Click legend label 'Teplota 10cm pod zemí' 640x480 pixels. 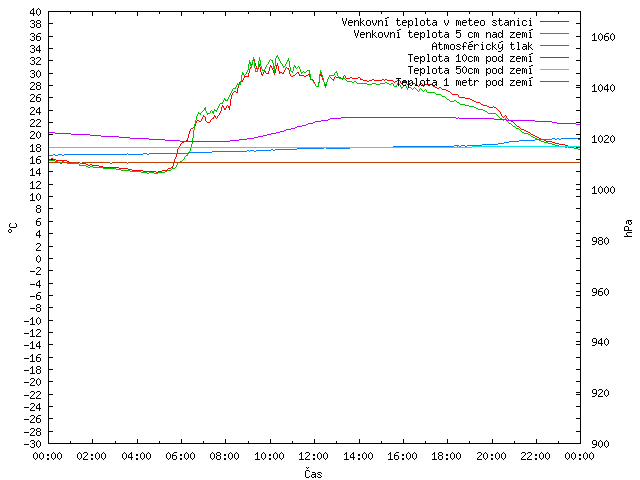click(x=470, y=58)
